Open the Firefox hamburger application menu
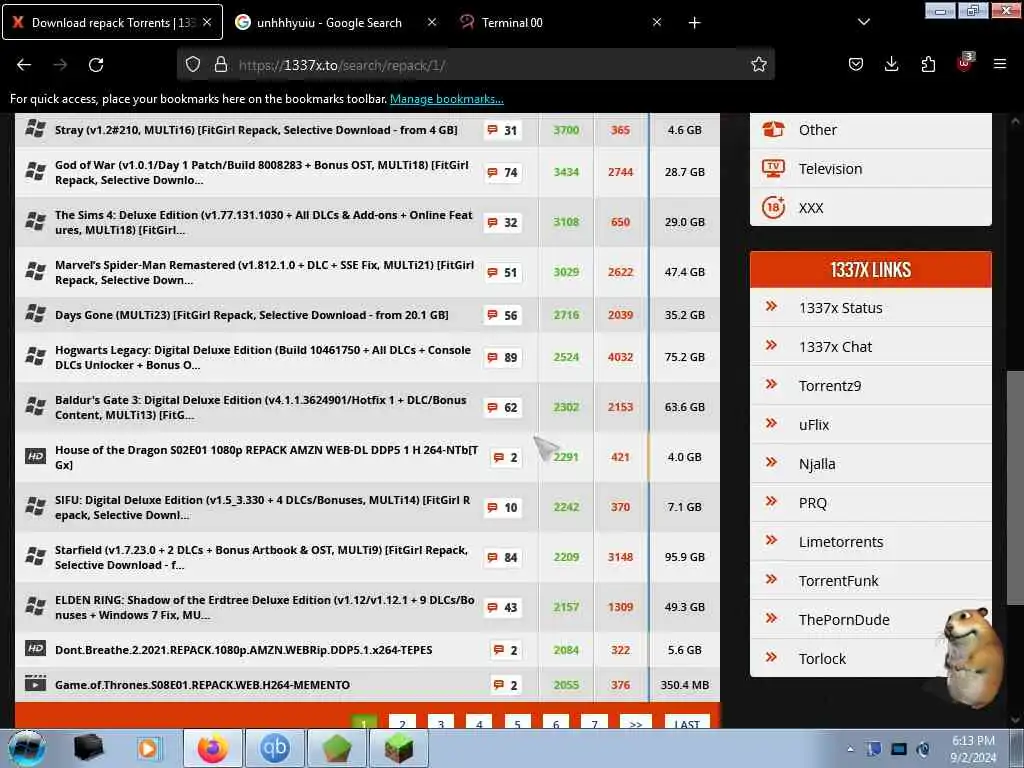This screenshot has width=1024, height=768. [999, 64]
